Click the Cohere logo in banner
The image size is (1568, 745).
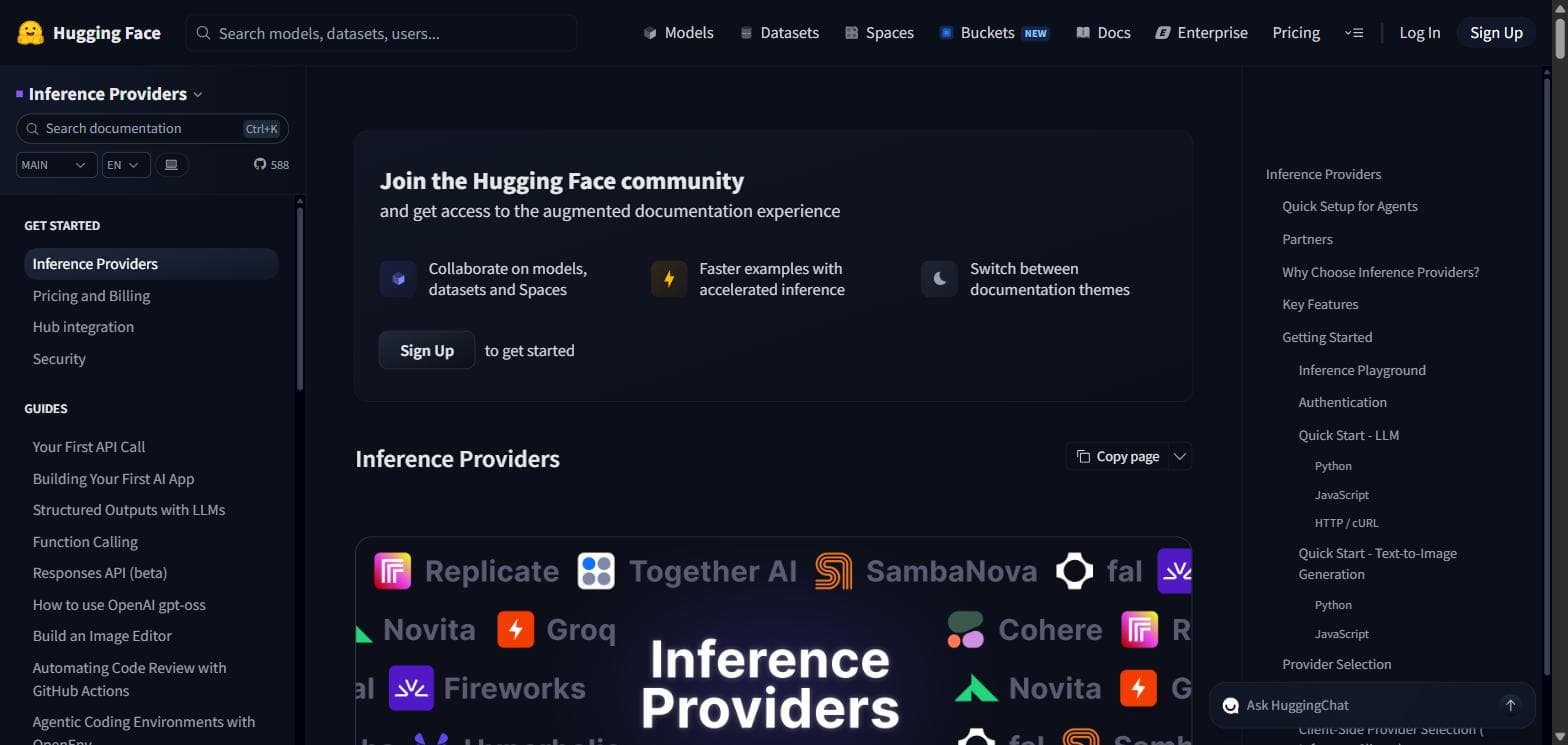click(966, 629)
